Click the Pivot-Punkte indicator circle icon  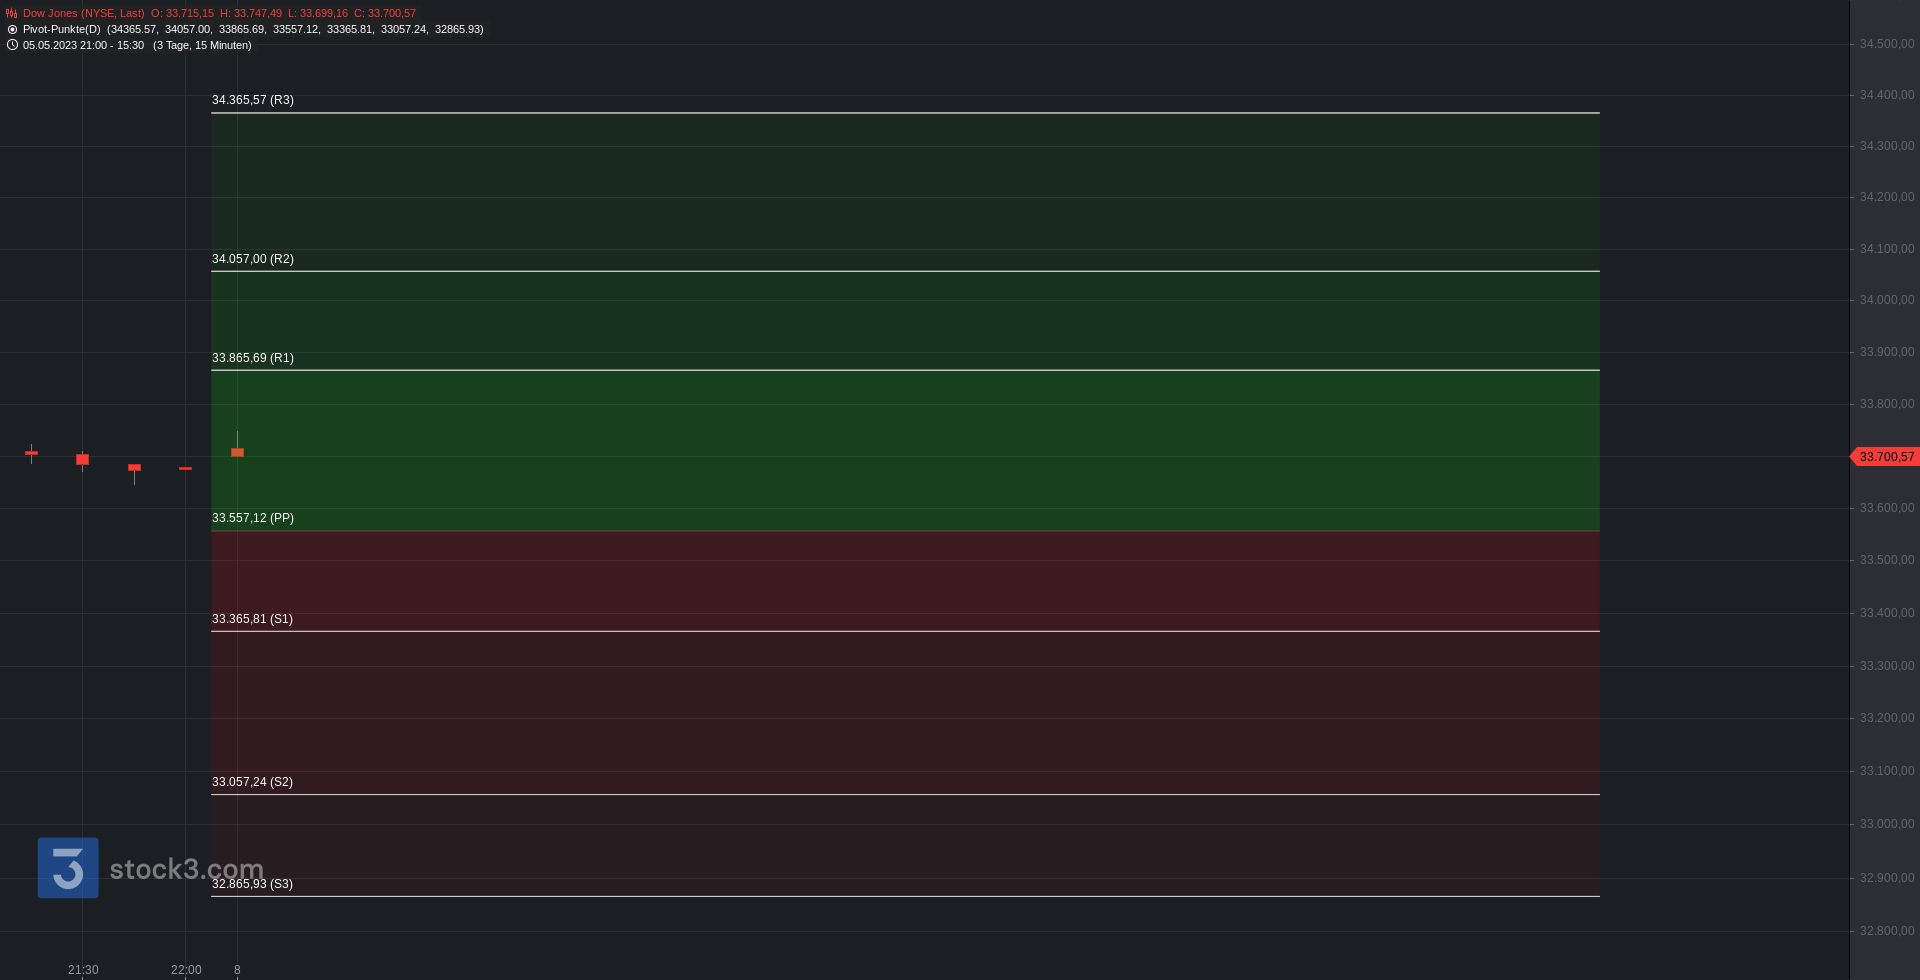tap(12, 30)
